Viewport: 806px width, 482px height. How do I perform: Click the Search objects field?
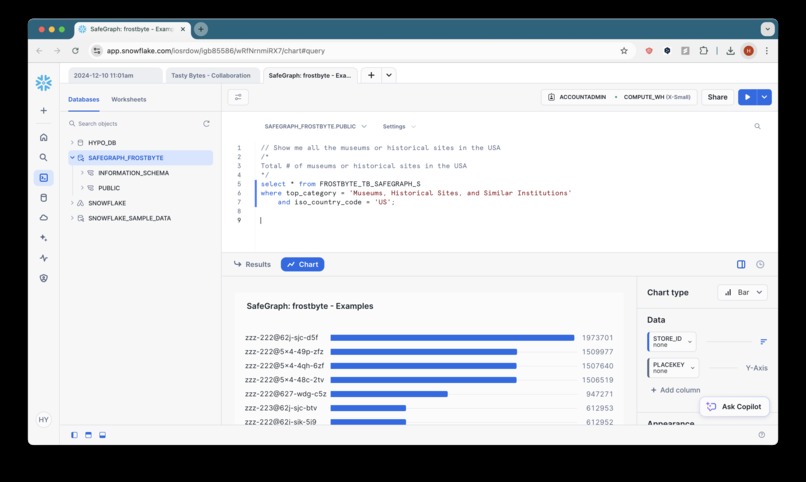click(x=135, y=123)
